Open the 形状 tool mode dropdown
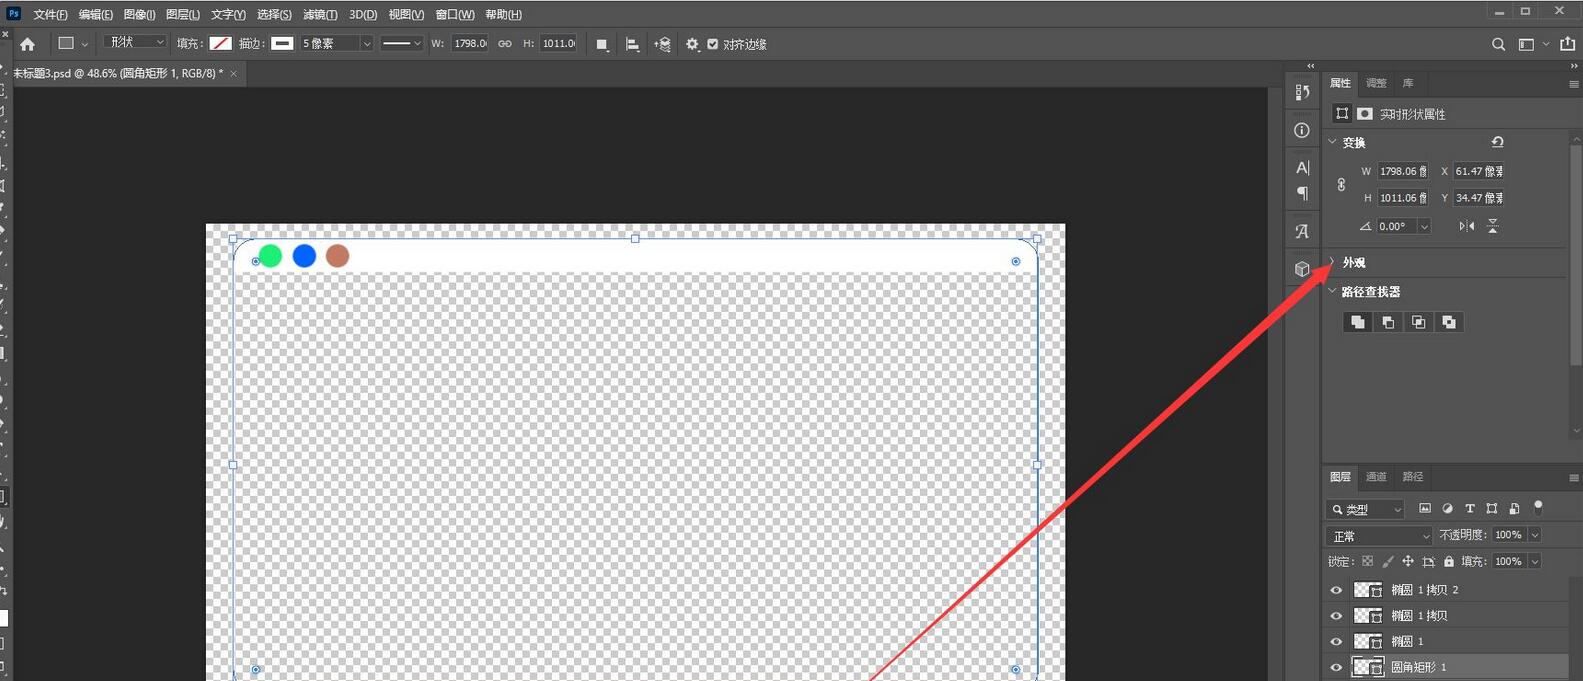The width and height of the screenshot is (1583, 681). point(135,42)
